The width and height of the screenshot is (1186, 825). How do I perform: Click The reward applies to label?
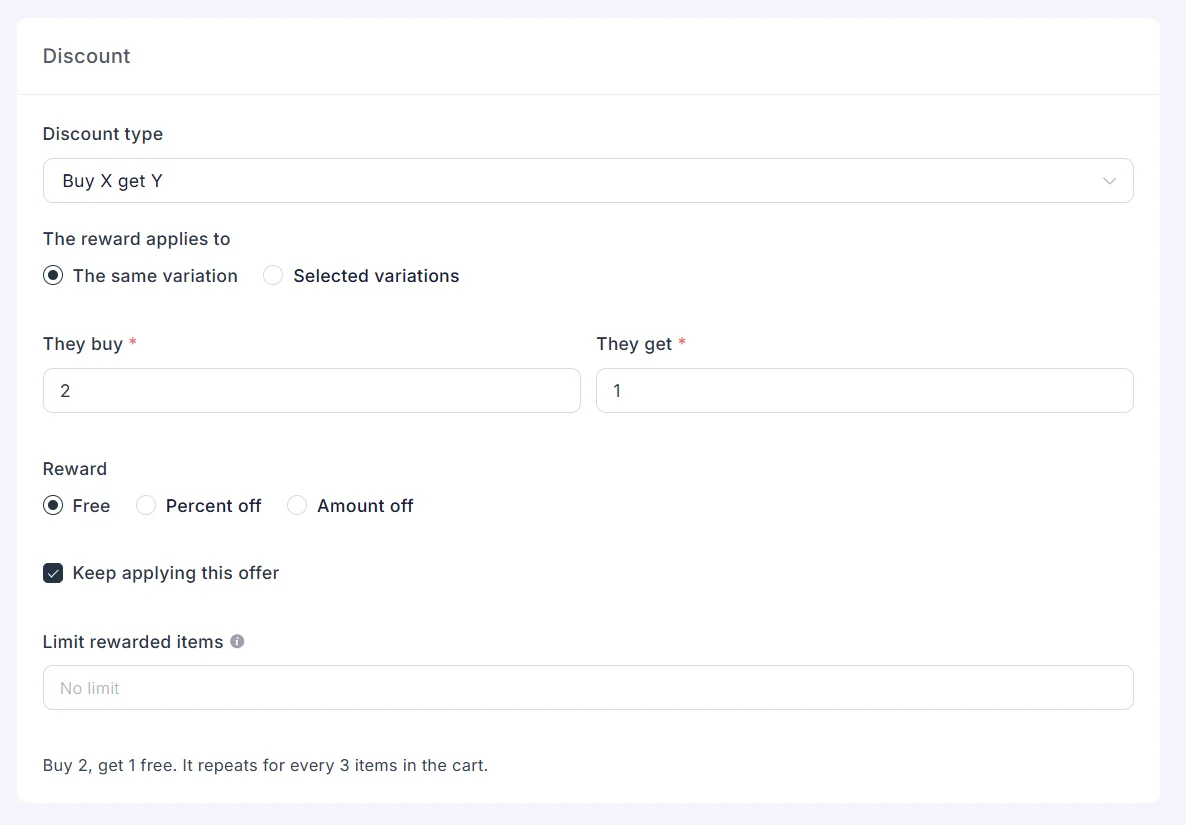click(x=136, y=239)
